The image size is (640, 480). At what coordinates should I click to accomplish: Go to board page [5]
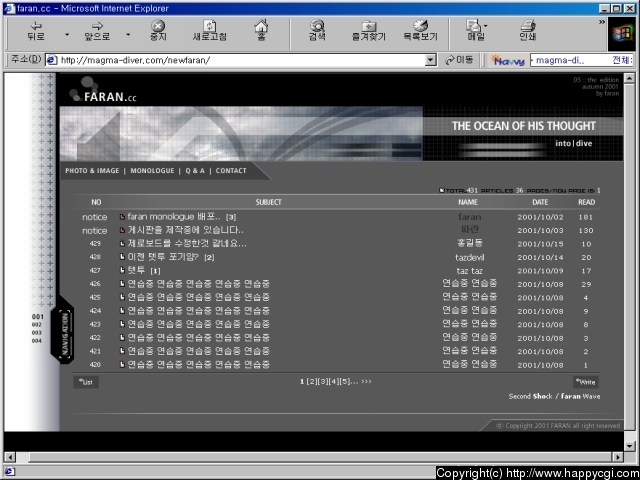pyautogui.click(x=345, y=382)
